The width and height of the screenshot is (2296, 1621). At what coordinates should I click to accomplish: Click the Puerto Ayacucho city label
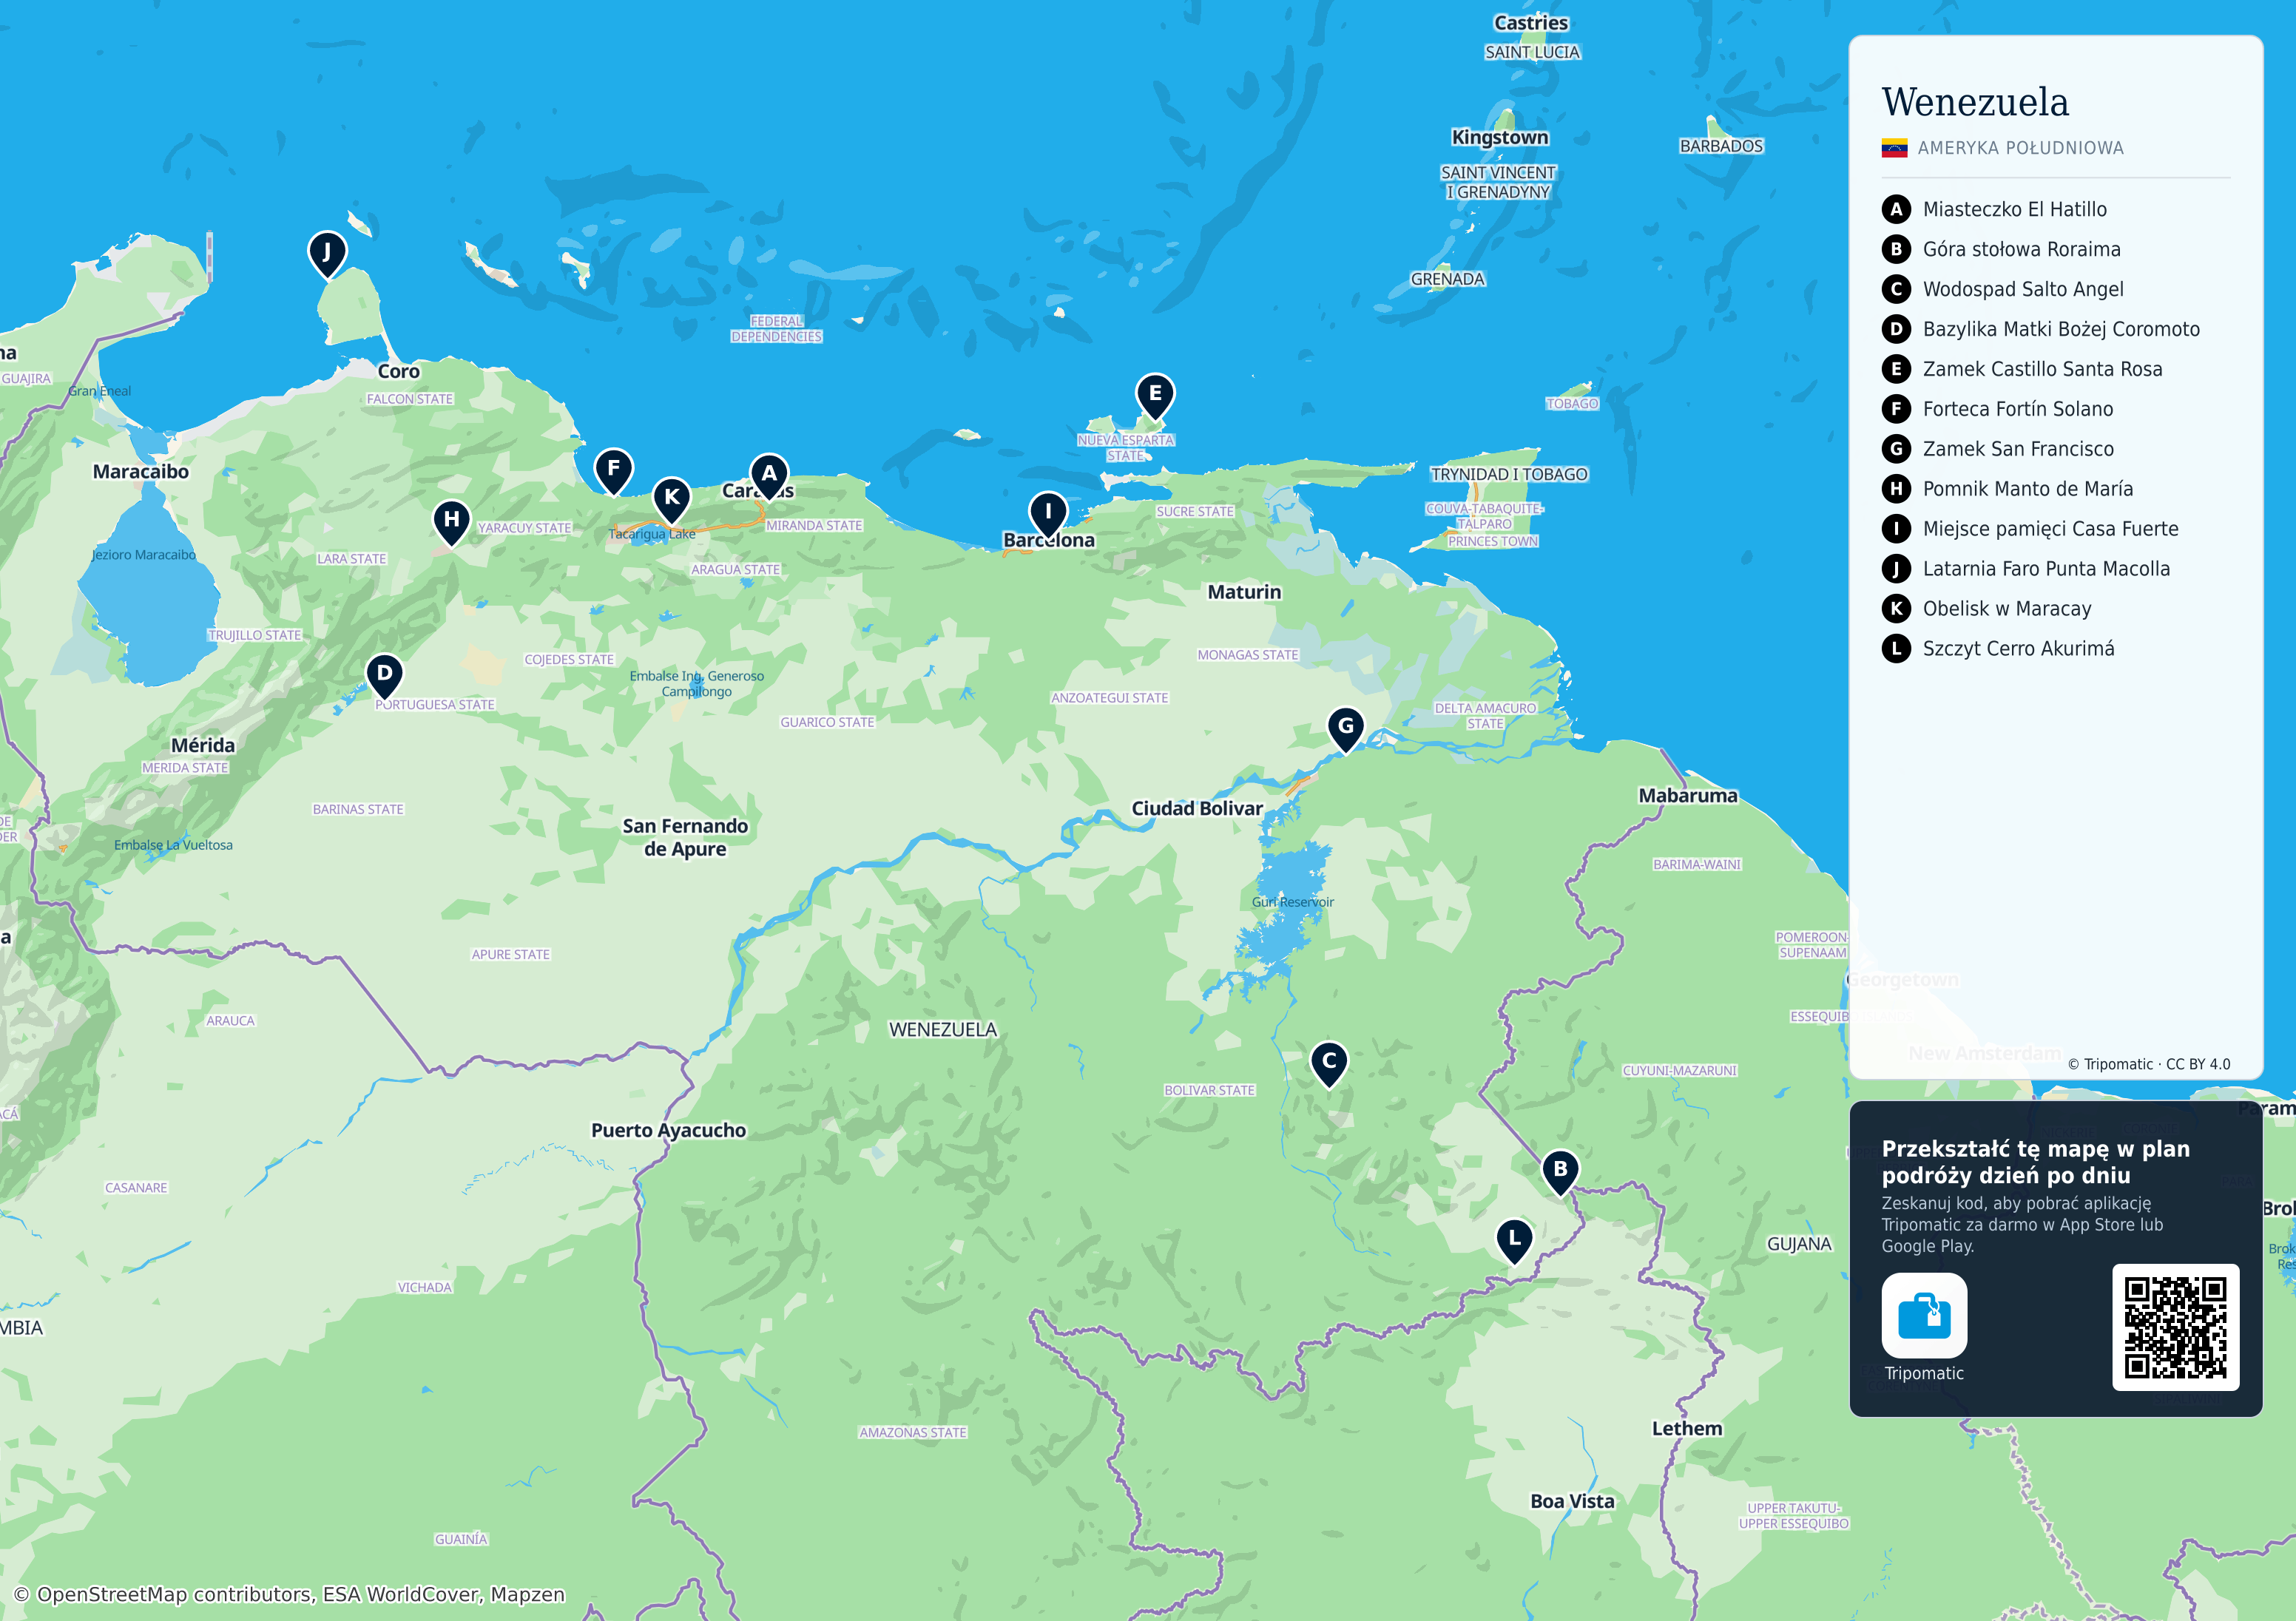(668, 1130)
